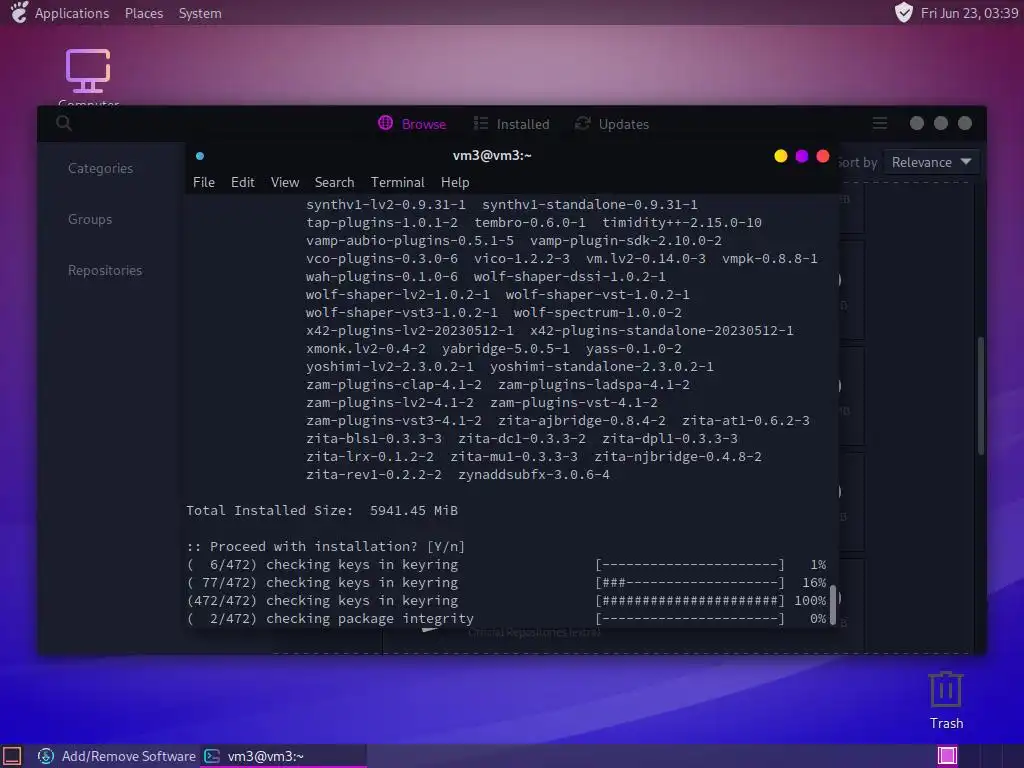
Task: Open the terminal Search menu
Action: click(334, 182)
